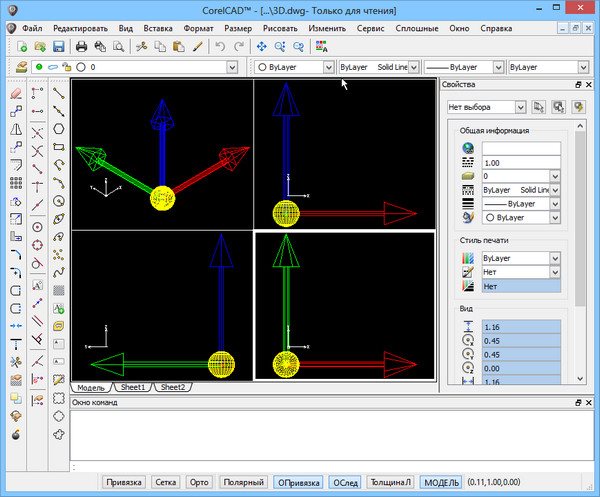Click the Print icon in toolbar
Screen dimensions: 600x497
tap(82, 47)
